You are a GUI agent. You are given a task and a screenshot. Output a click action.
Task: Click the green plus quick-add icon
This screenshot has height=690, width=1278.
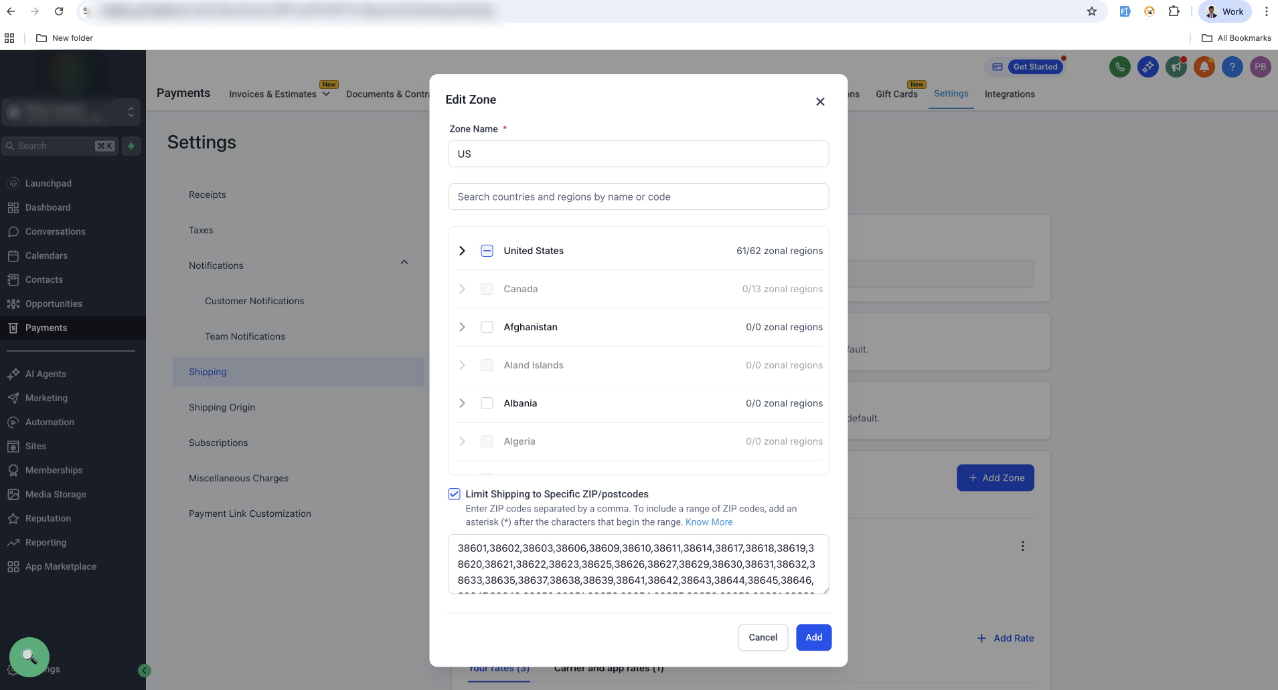pyautogui.click(x=131, y=146)
